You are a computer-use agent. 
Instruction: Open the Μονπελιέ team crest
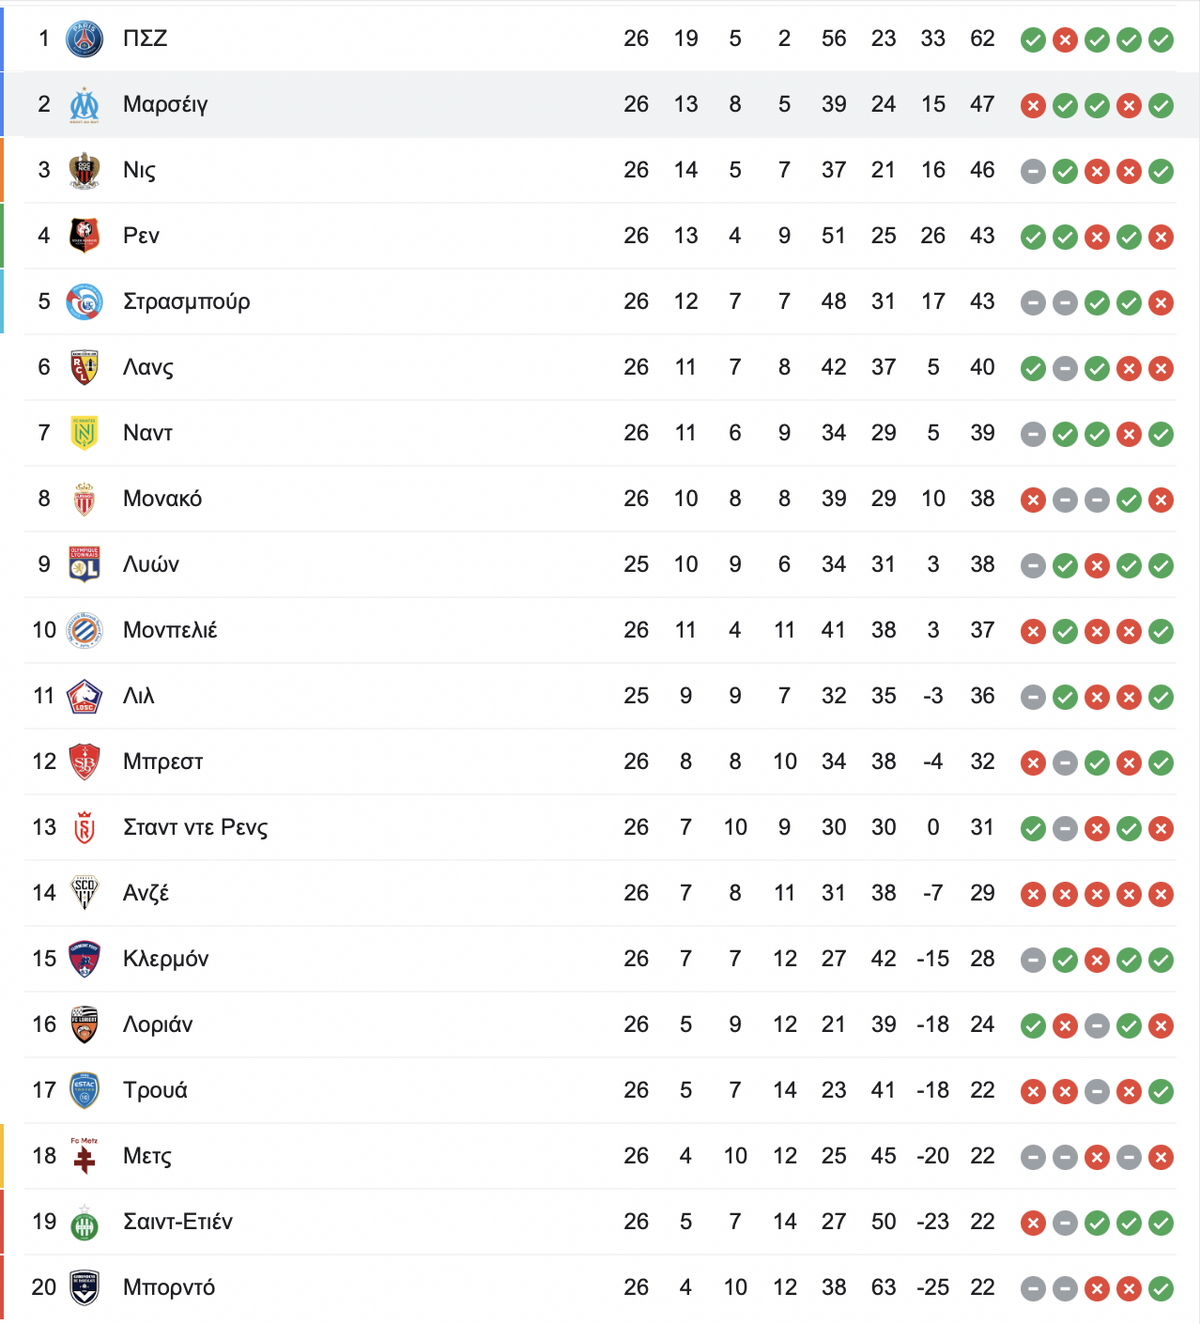84,631
